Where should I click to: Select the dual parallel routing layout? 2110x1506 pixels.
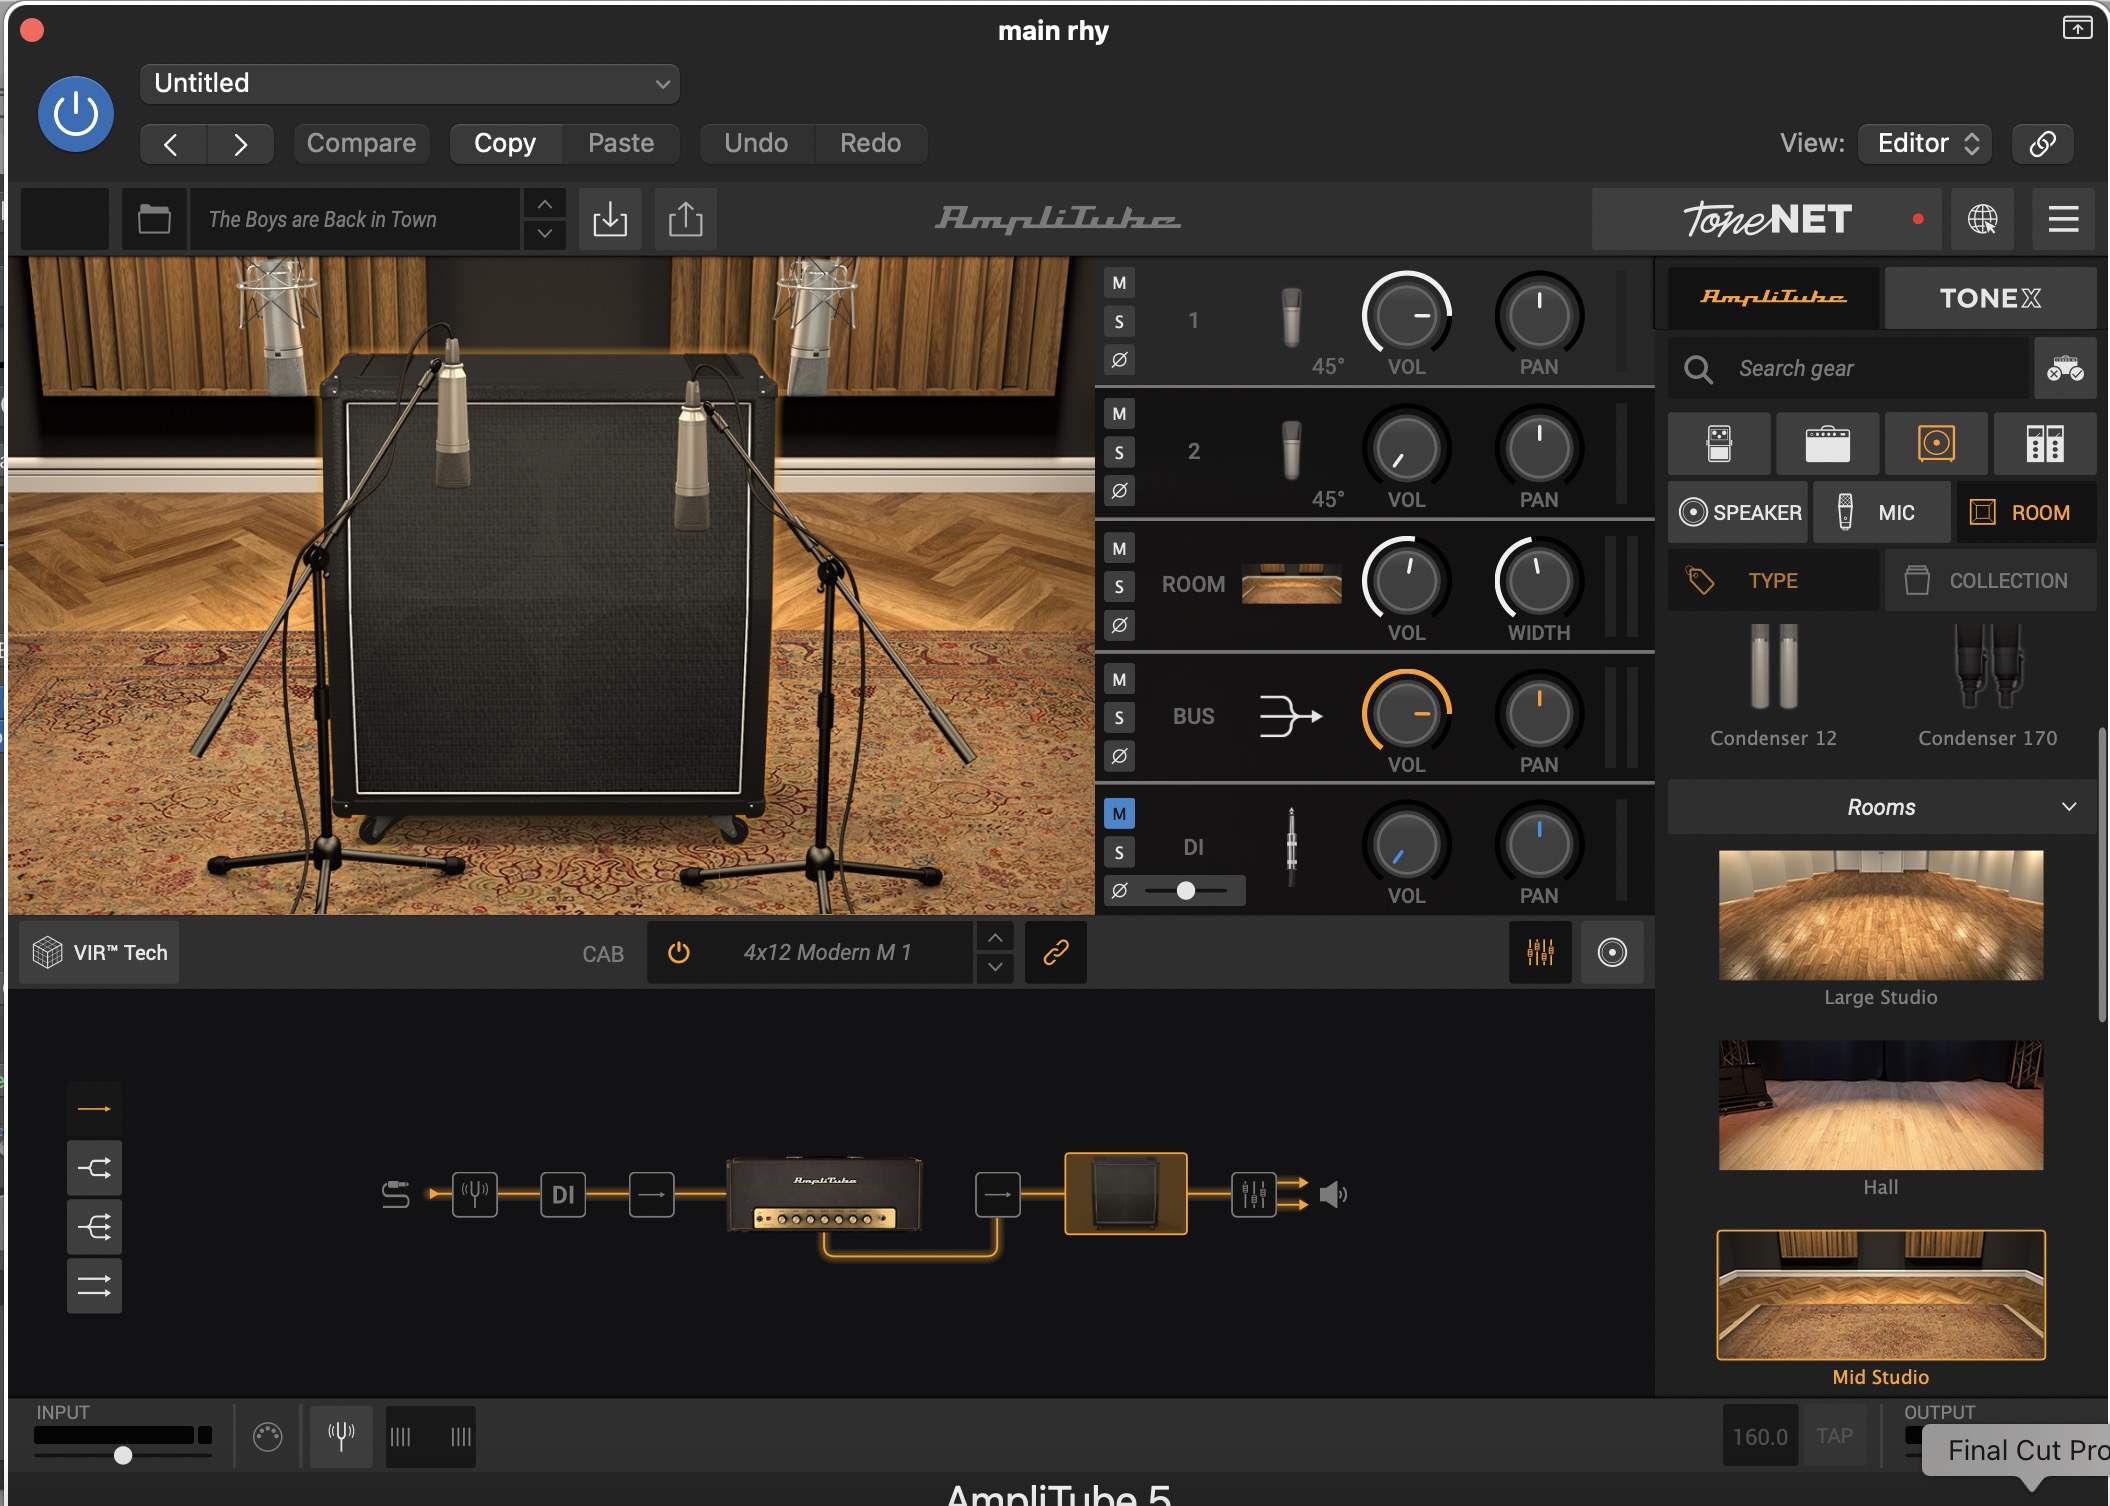(x=95, y=1286)
